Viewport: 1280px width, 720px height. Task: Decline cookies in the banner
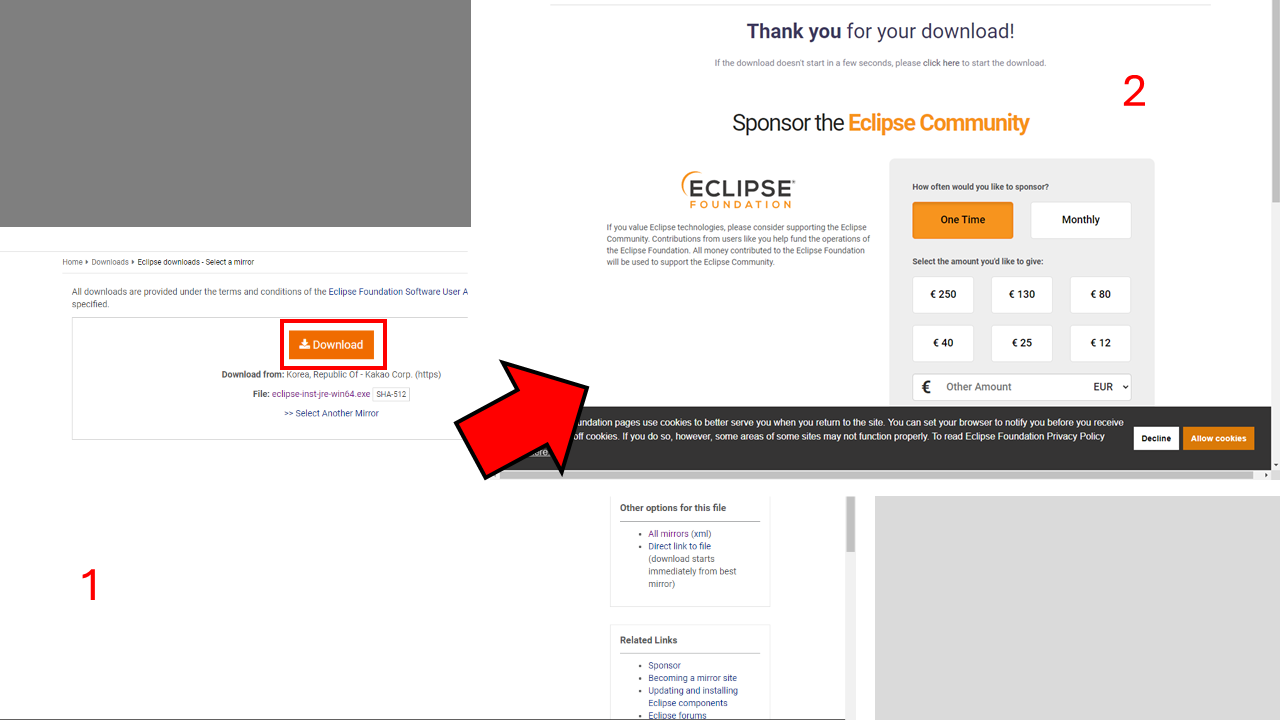pyautogui.click(x=1156, y=438)
